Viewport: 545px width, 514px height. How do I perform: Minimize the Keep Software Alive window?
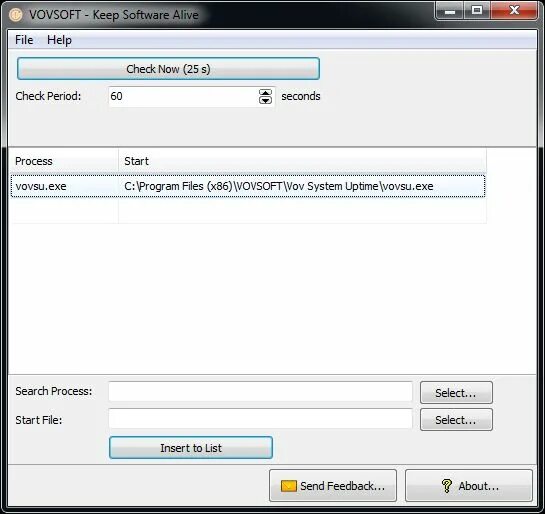pyautogui.click(x=449, y=11)
